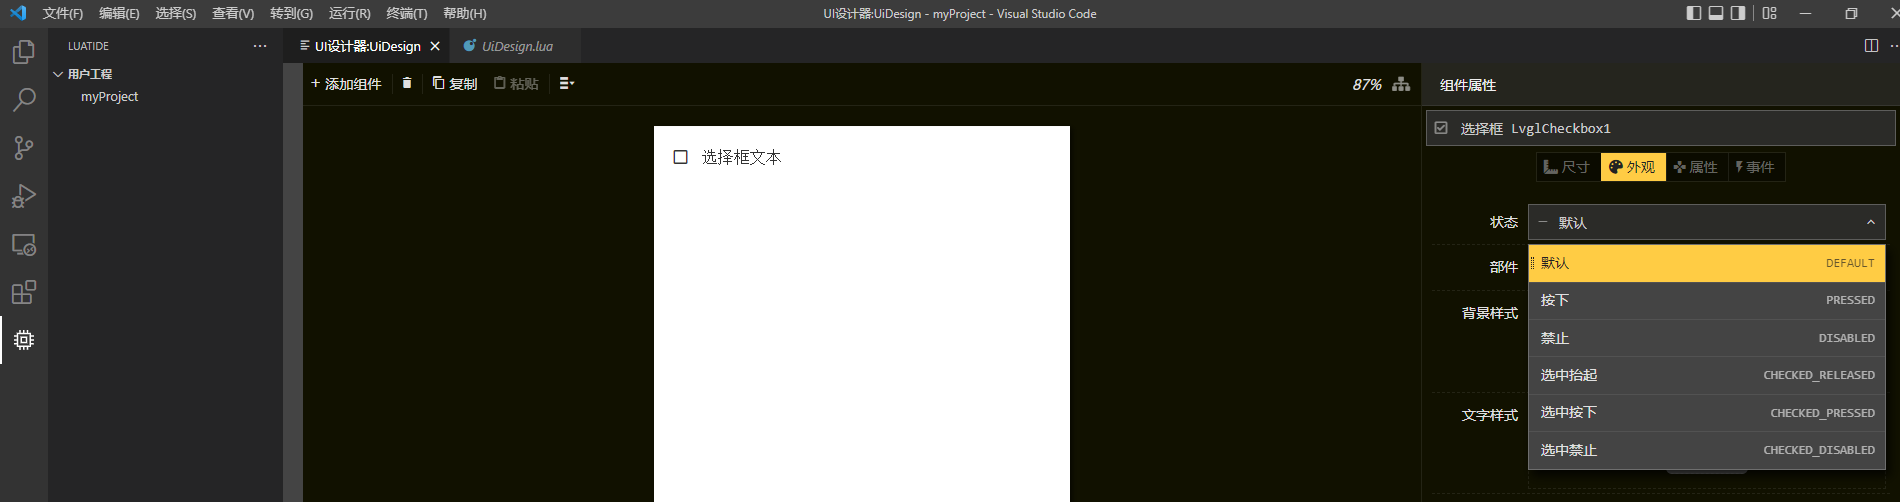Open Extensions view
The width and height of the screenshot is (1900, 502).
(x=24, y=292)
